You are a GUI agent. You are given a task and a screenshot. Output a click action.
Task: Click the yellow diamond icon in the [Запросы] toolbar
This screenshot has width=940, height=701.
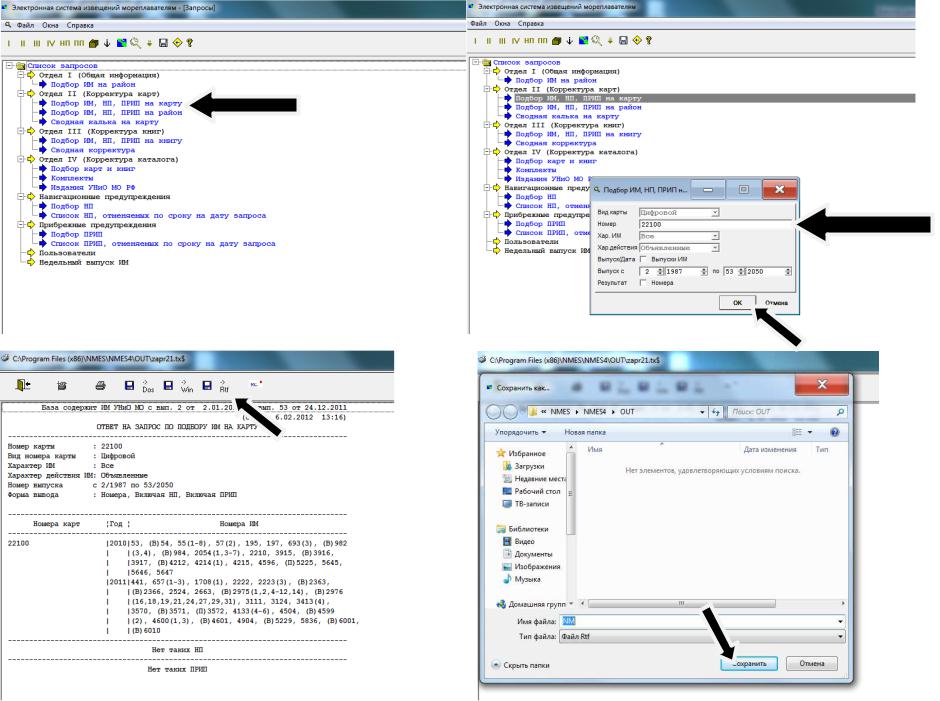tap(177, 43)
